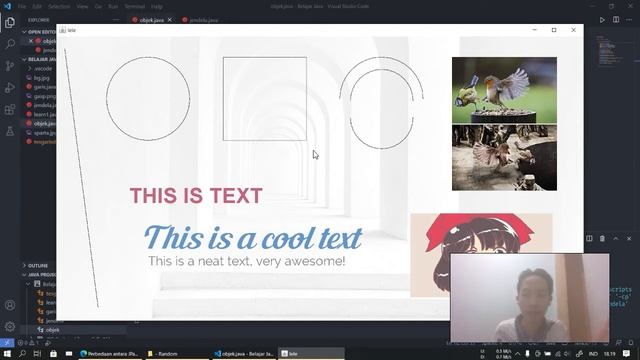Switch to the Random folder taskbar button

coord(176,353)
